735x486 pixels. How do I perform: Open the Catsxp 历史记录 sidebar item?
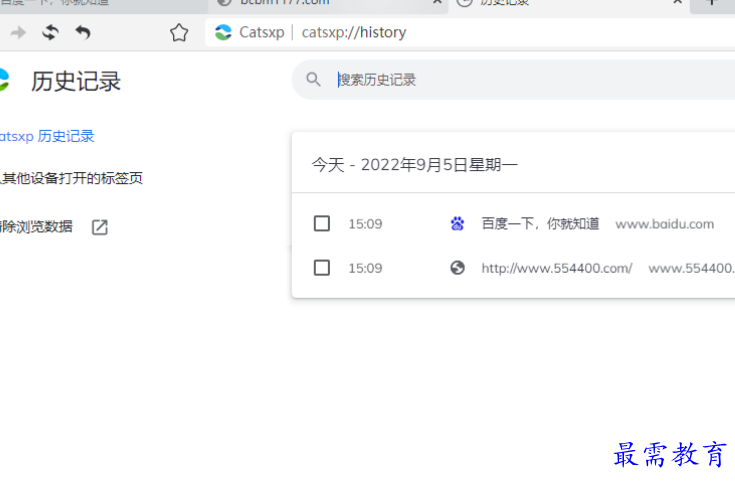click(47, 136)
